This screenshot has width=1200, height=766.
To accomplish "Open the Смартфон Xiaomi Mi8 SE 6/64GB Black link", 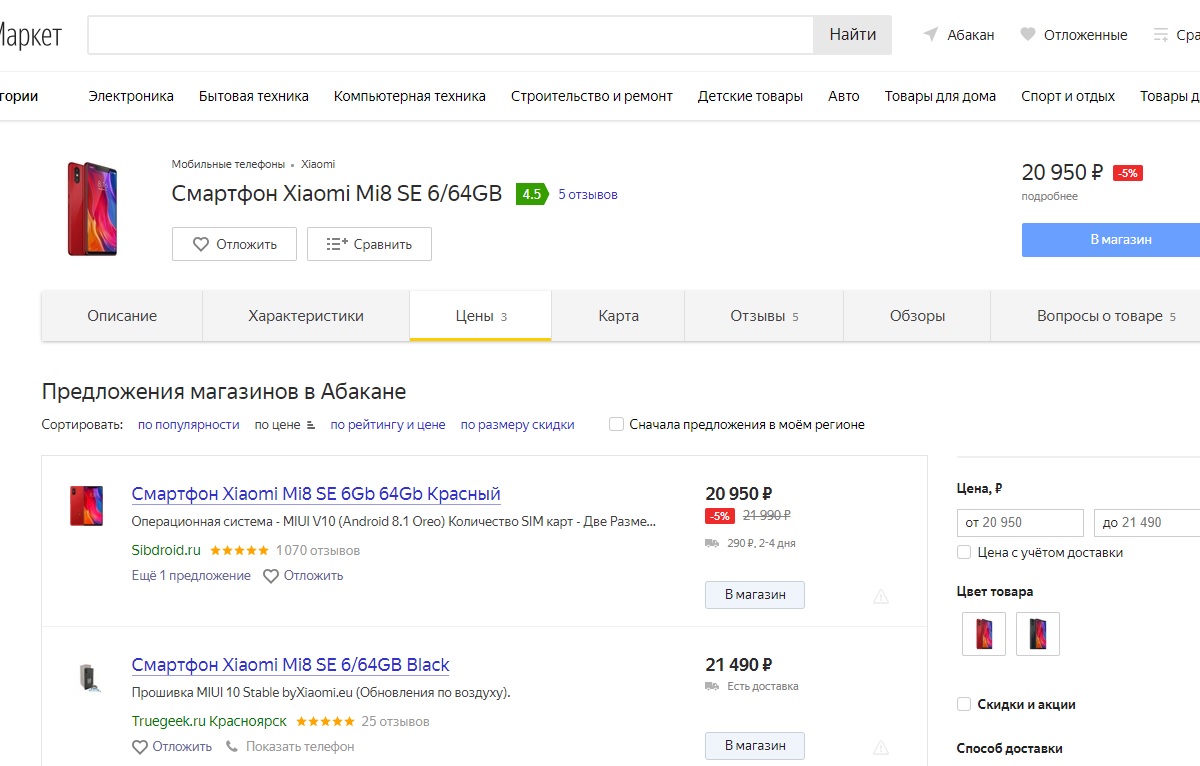I will coord(291,665).
